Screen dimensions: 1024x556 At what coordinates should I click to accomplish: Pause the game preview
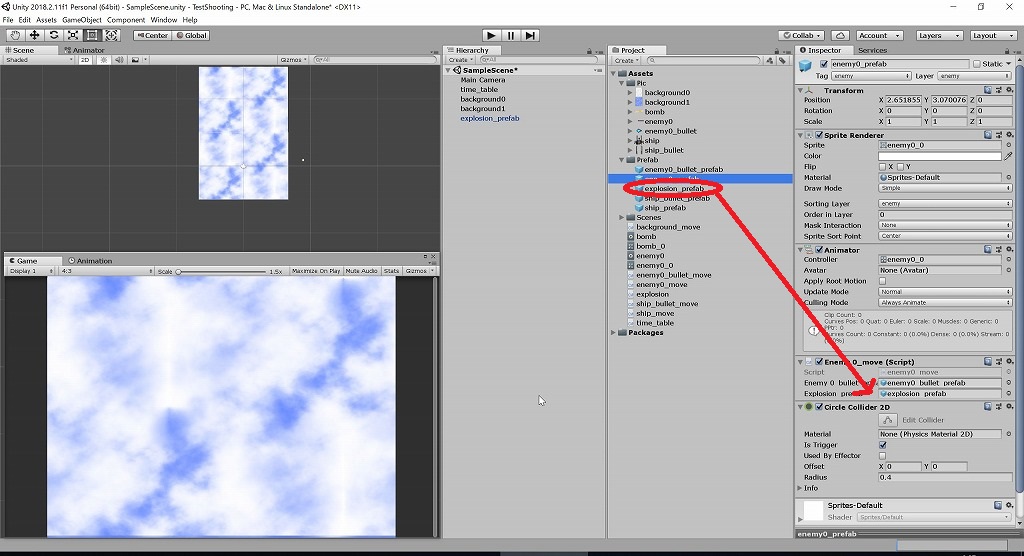(511, 35)
